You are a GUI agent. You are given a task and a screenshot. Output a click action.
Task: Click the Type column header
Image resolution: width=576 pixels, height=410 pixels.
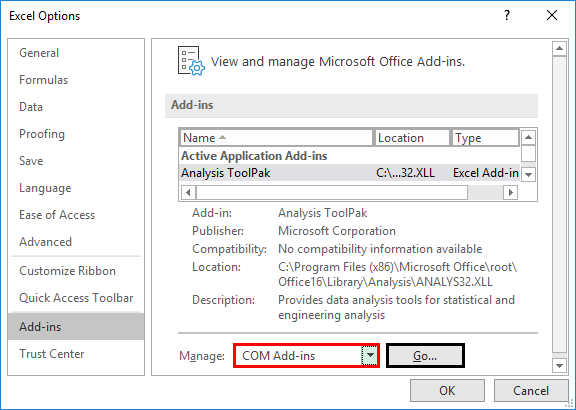pyautogui.click(x=485, y=138)
